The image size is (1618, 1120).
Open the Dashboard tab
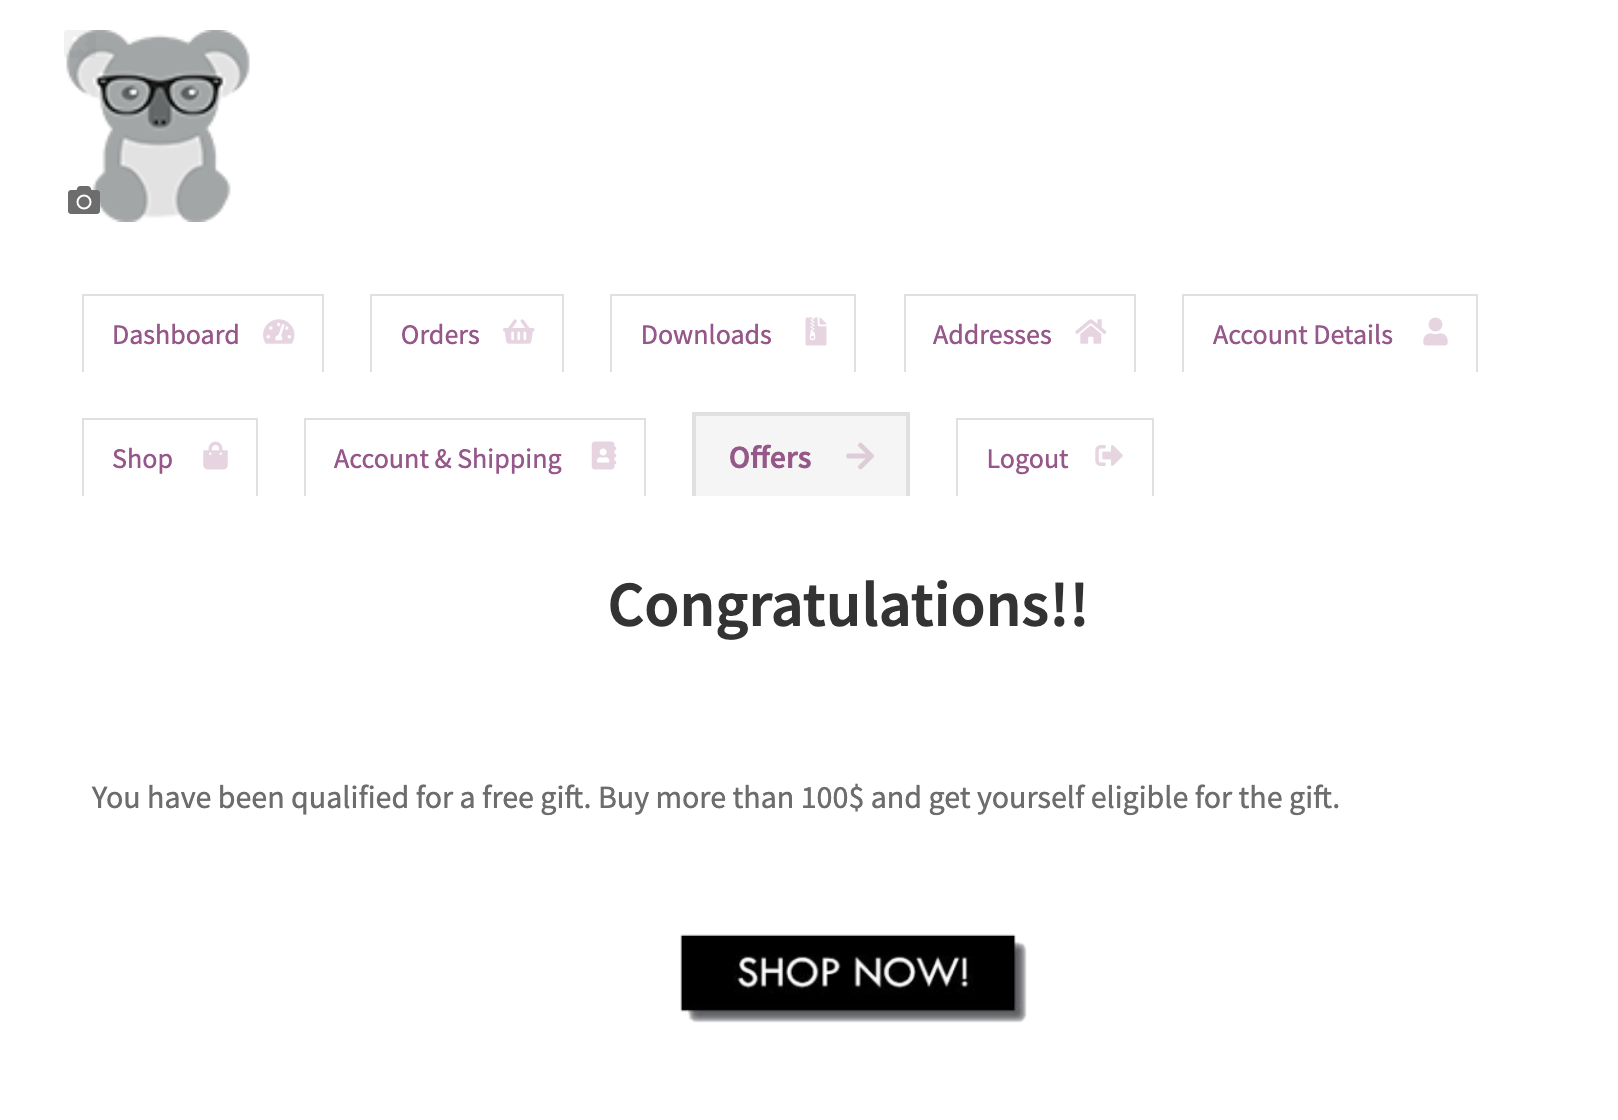[x=176, y=335]
